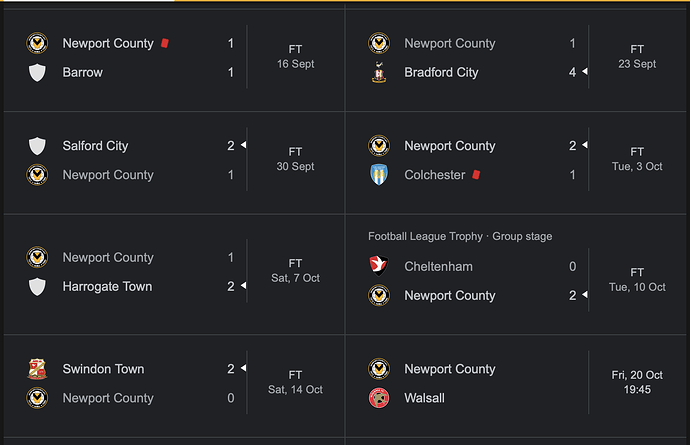Viewport: 690px width, 445px height.
Task: Click Colchester's red card indicator
Action: point(476,175)
